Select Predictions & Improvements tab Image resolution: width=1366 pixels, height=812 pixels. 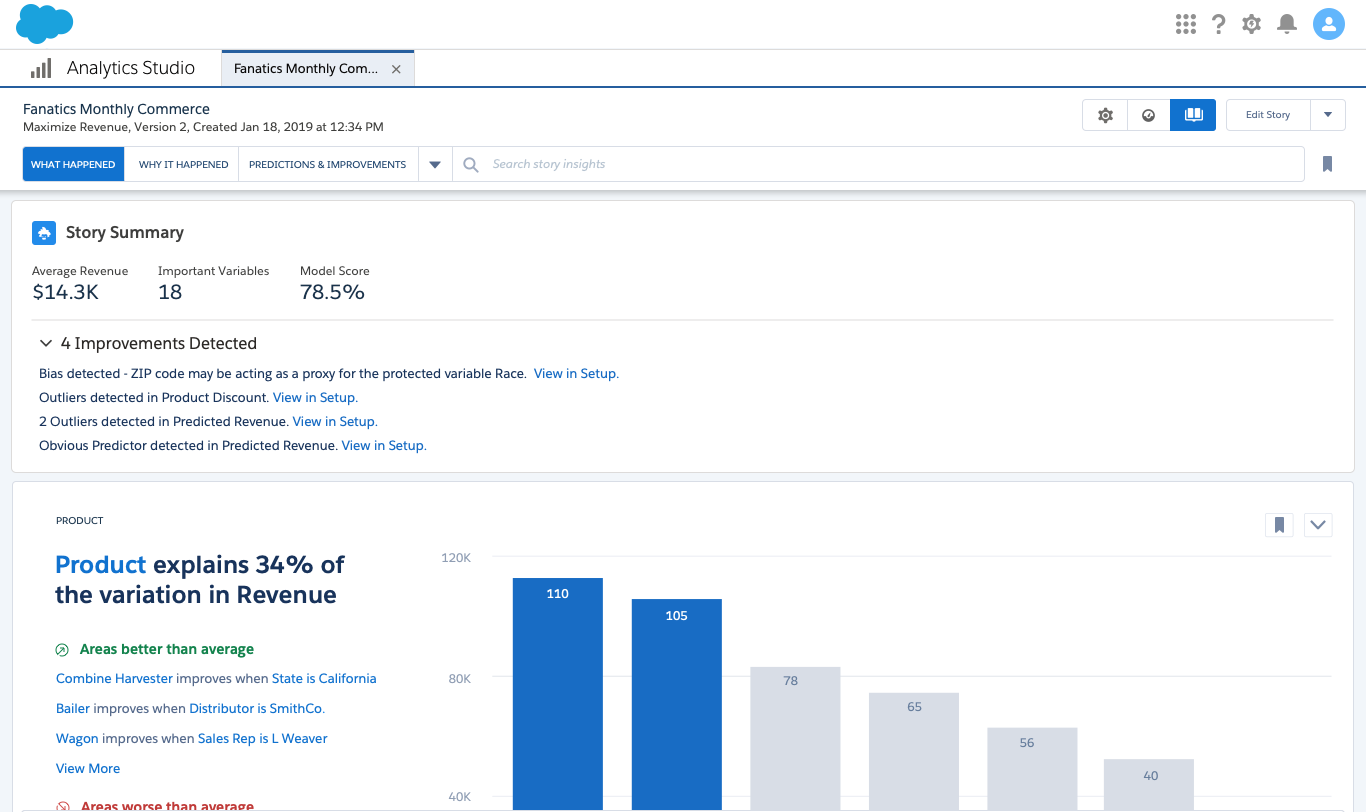(327, 165)
